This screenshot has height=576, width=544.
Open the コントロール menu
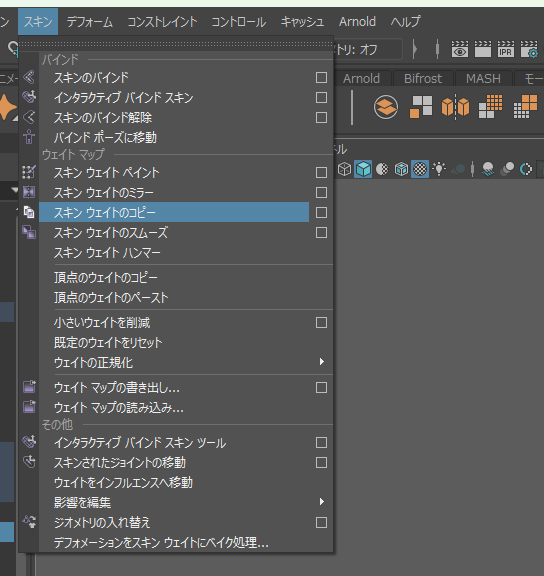(238, 22)
